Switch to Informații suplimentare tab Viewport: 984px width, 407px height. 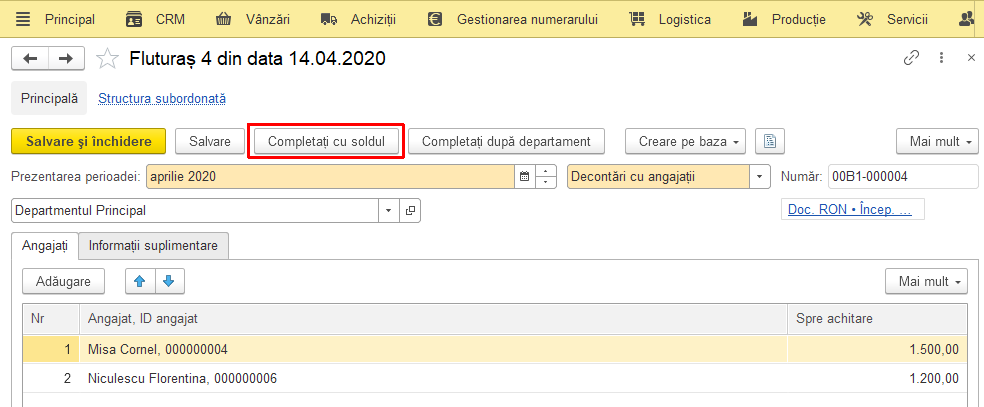pyautogui.click(x=153, y=246)
